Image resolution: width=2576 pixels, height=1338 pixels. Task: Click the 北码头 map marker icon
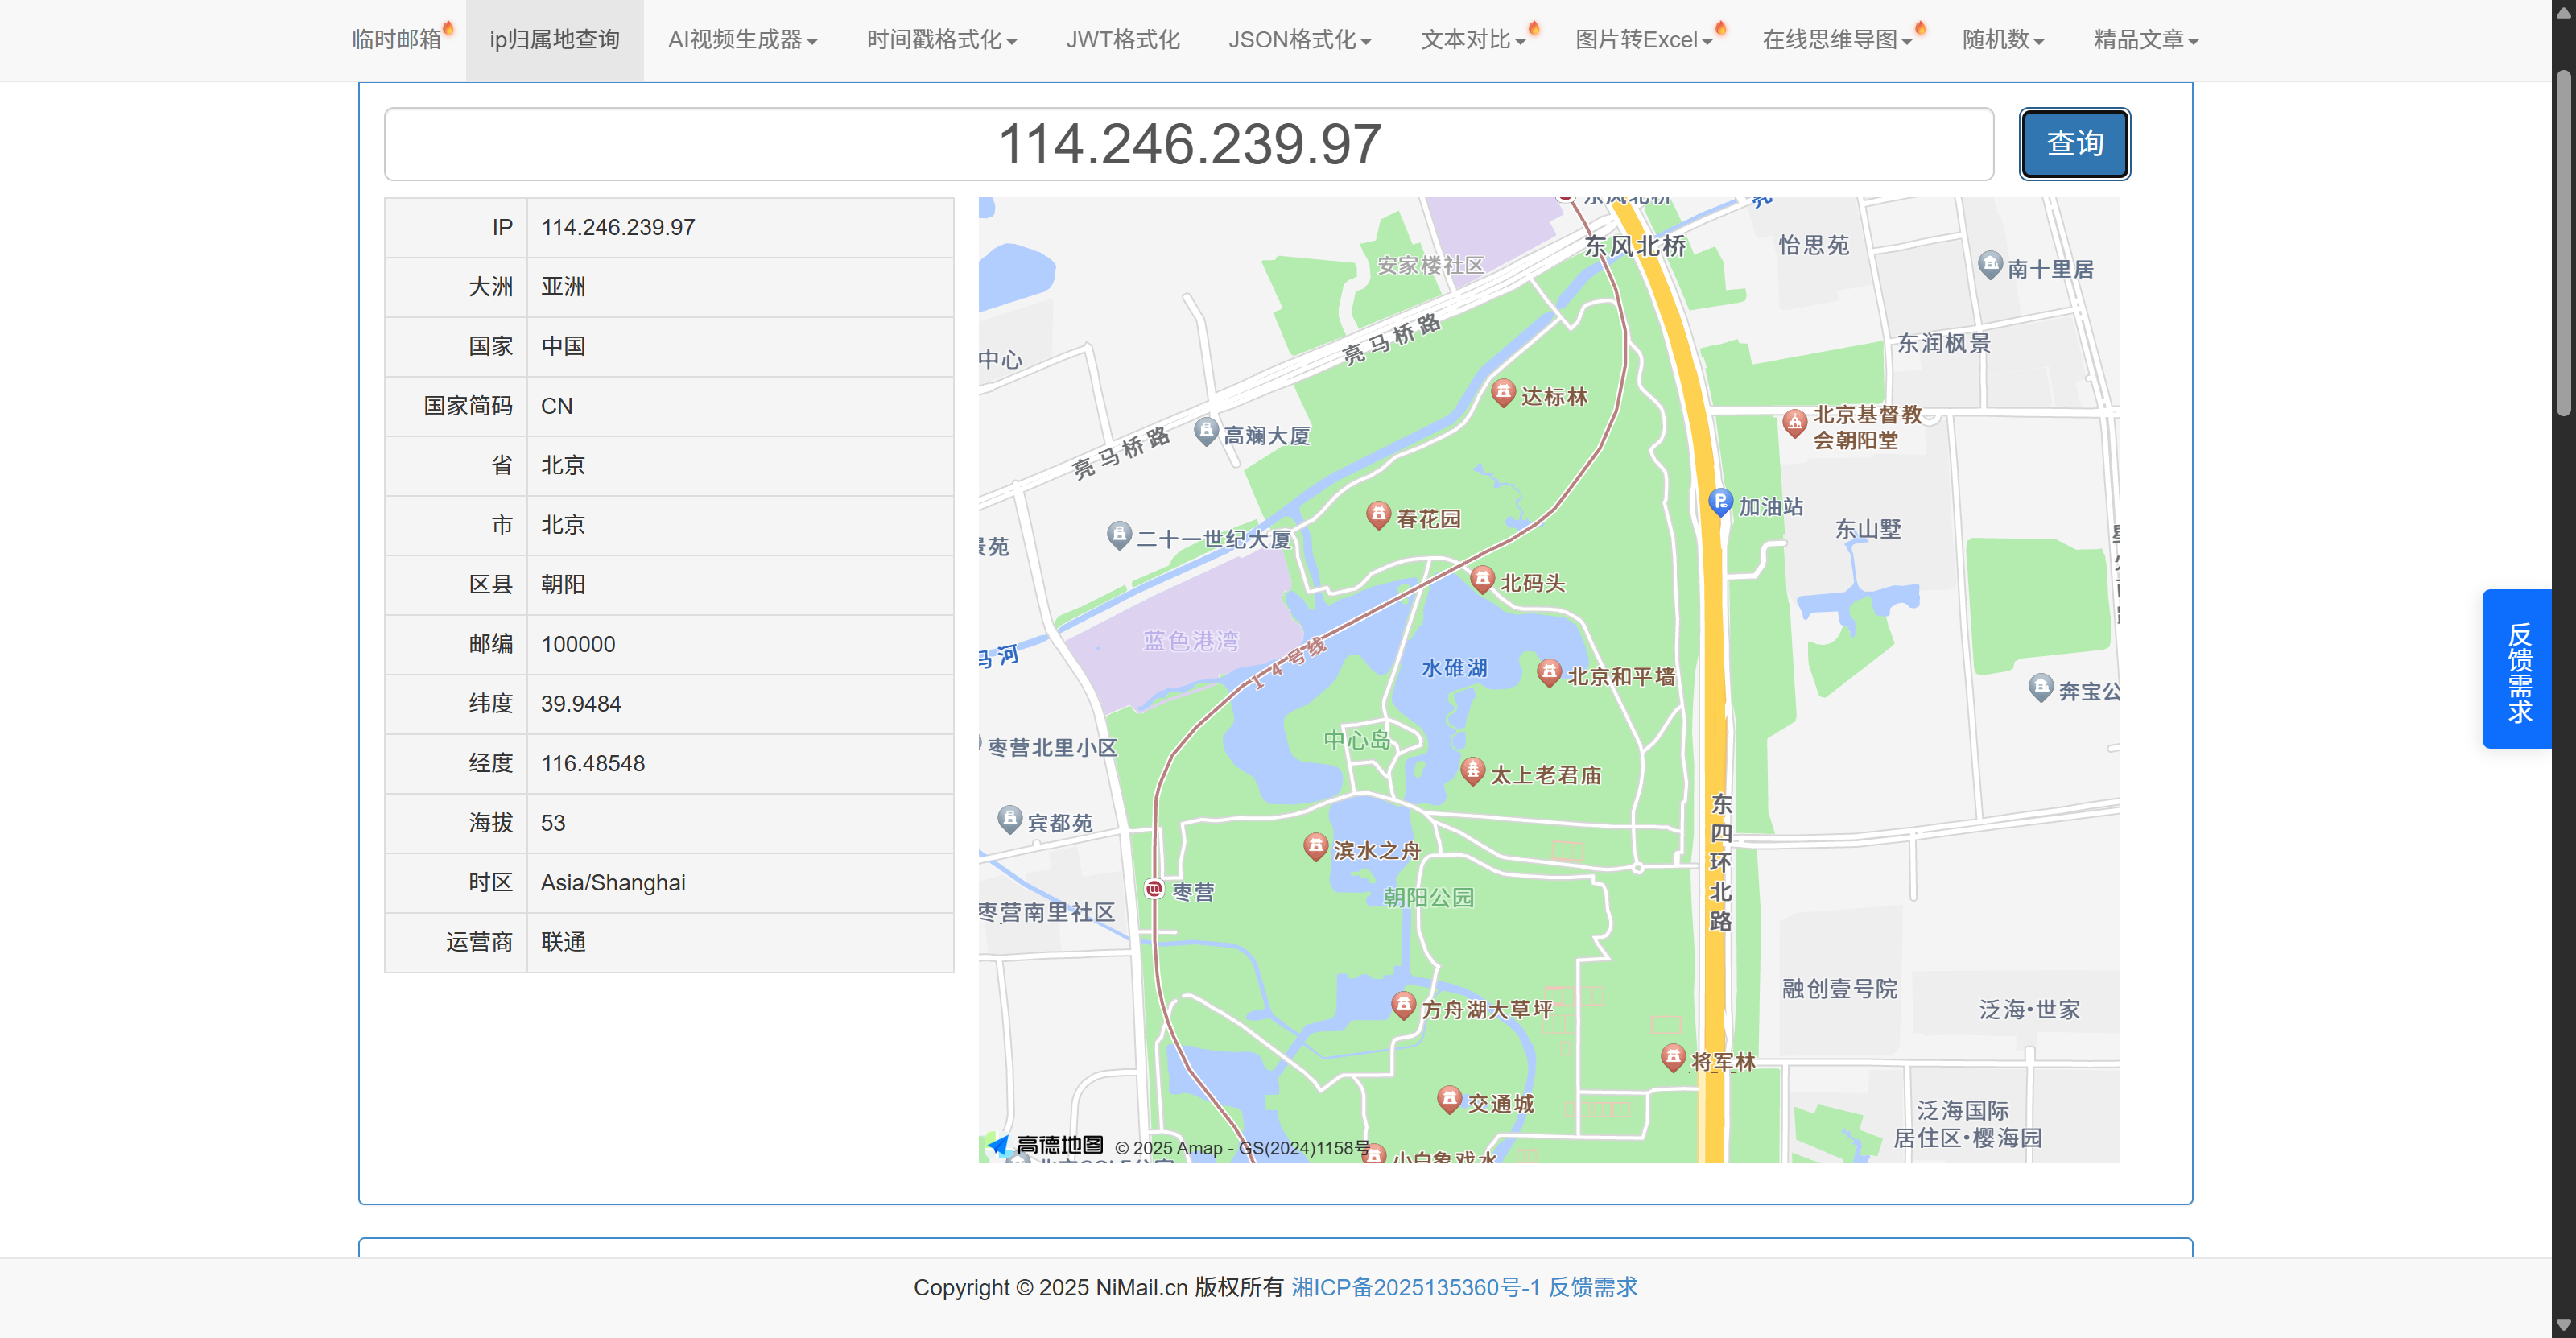point(1482,578)
